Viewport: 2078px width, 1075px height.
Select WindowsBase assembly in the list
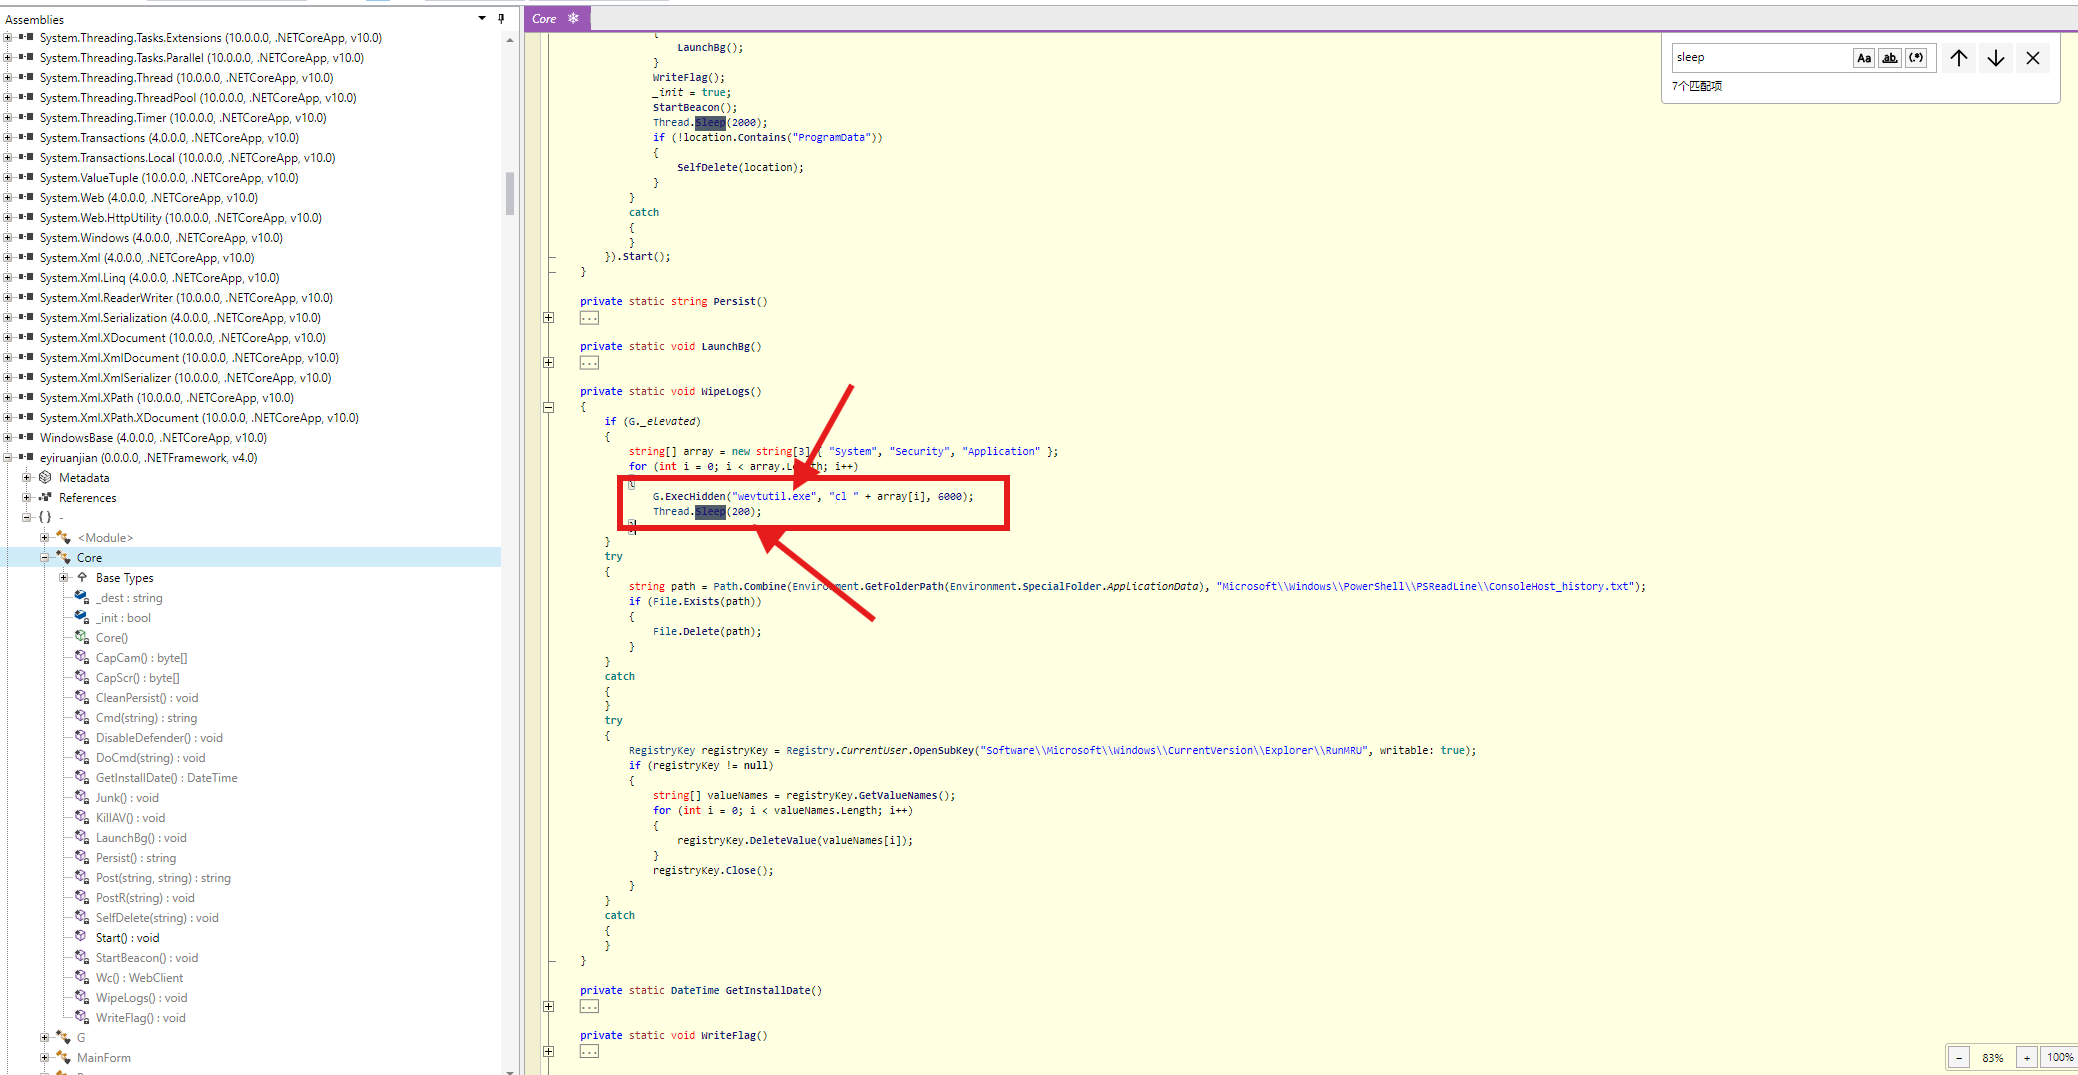point(153,438)
